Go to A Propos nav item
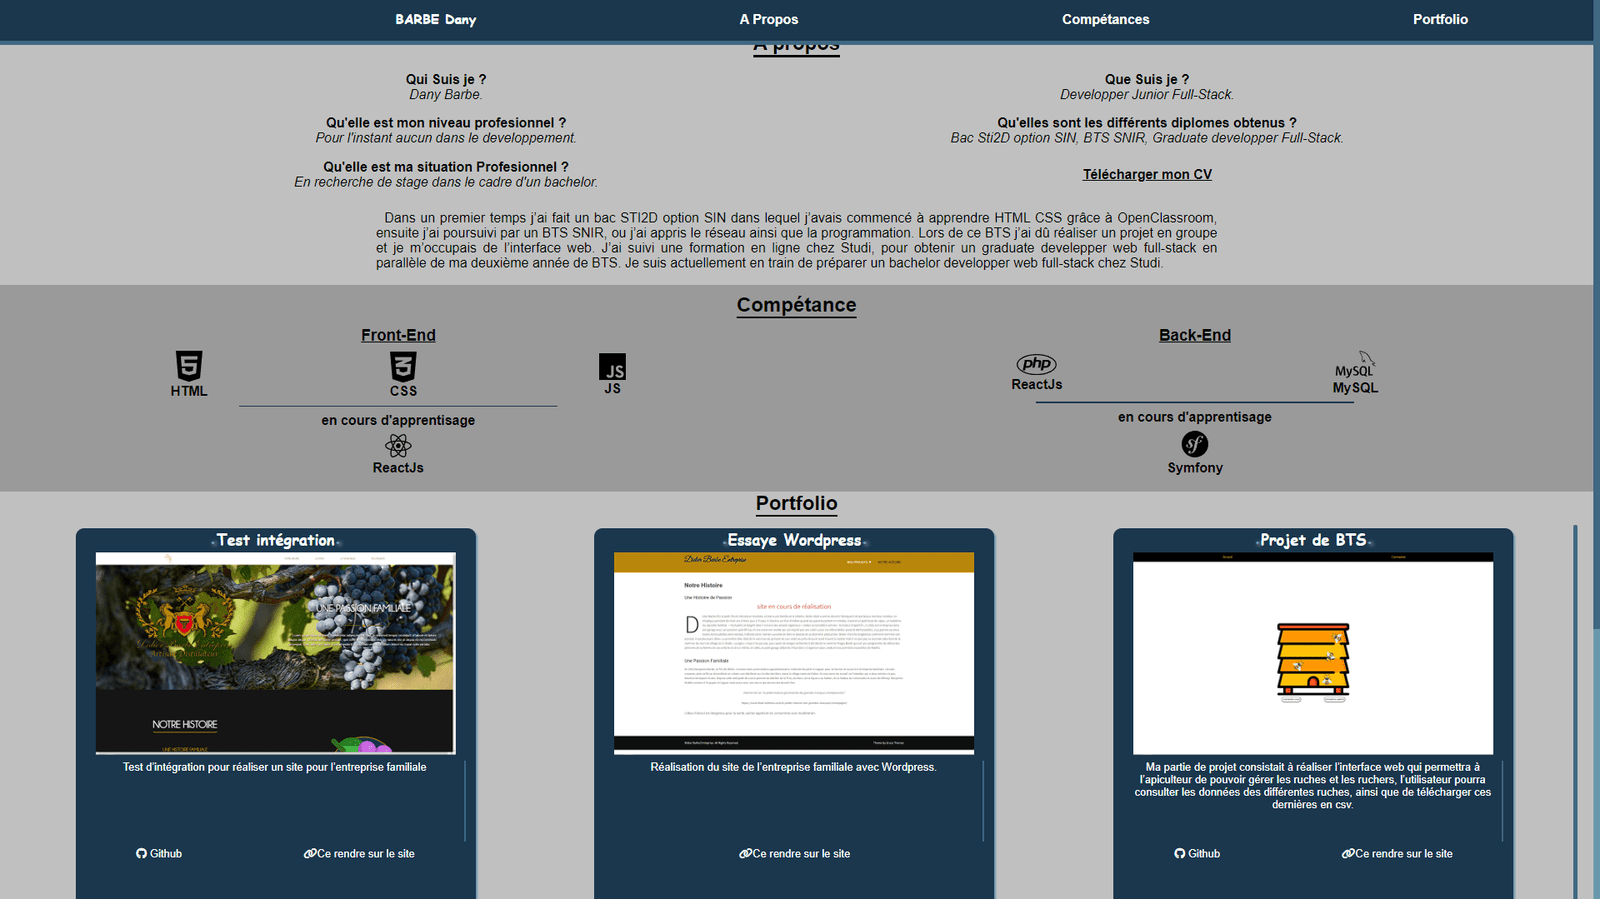Viewport: 1600px width, 899px height. pos(769,19)
